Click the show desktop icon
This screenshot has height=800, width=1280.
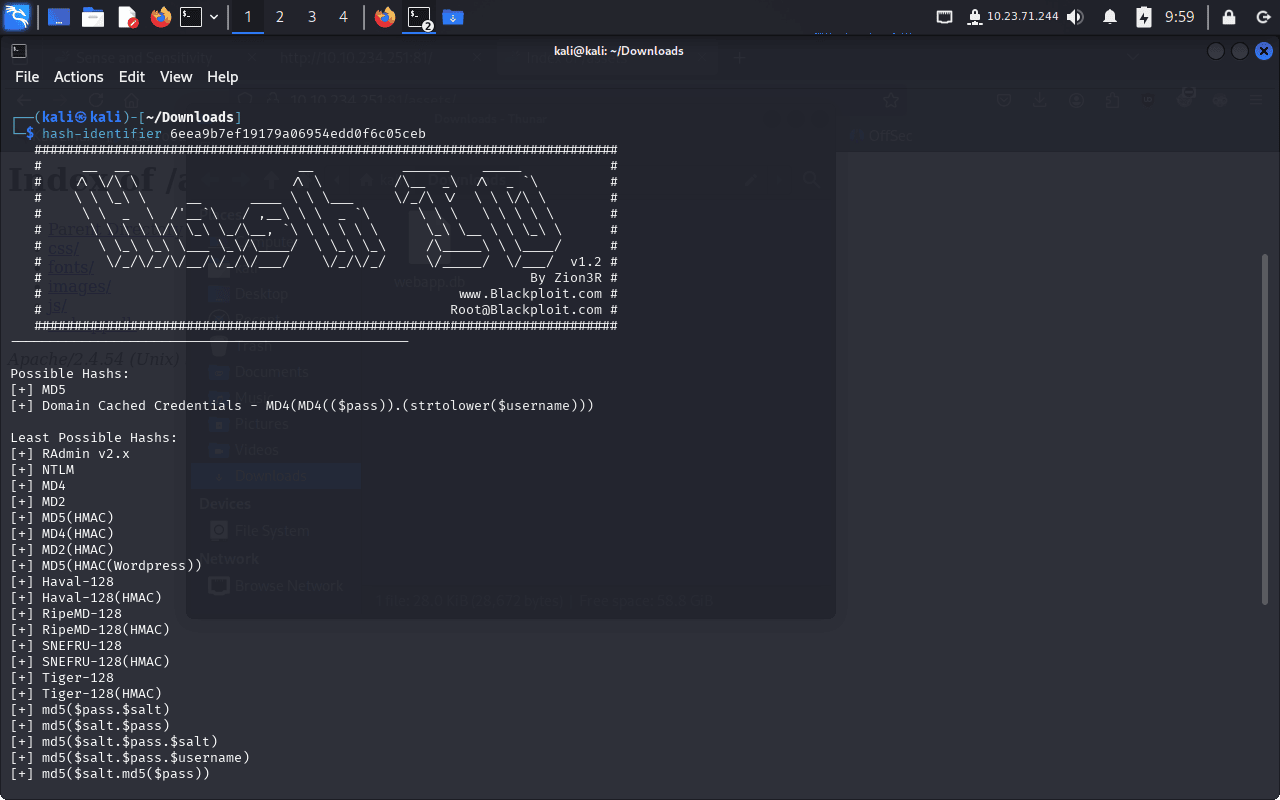[59, 17]
